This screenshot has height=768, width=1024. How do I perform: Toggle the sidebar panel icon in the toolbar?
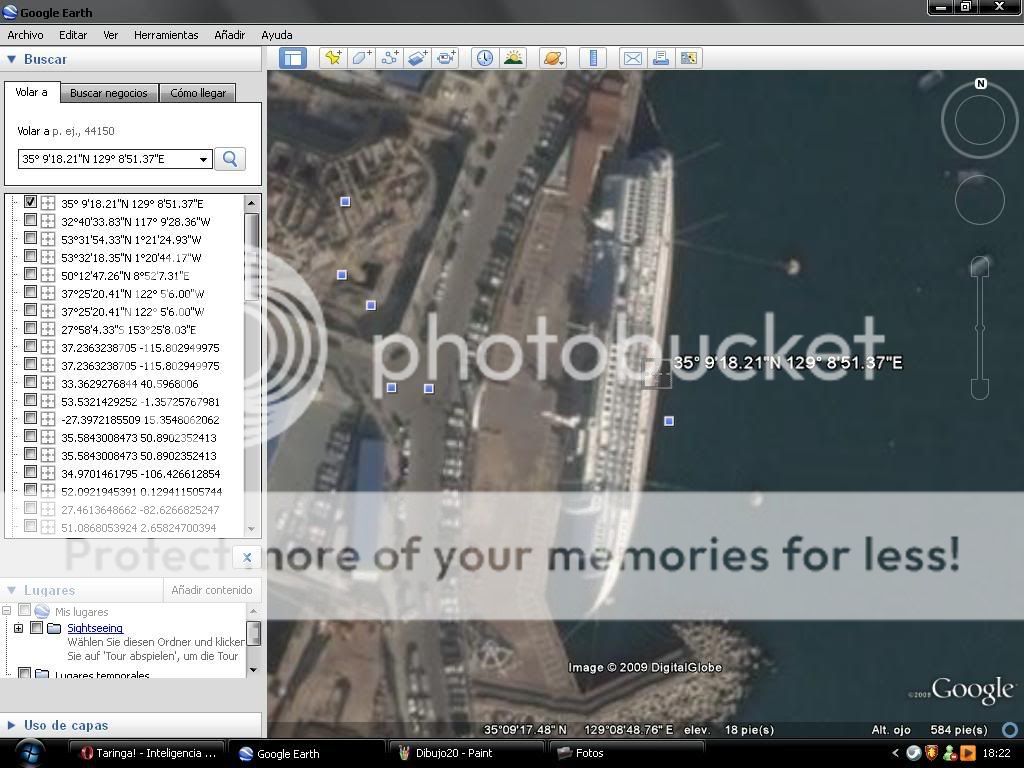[293, 58]
